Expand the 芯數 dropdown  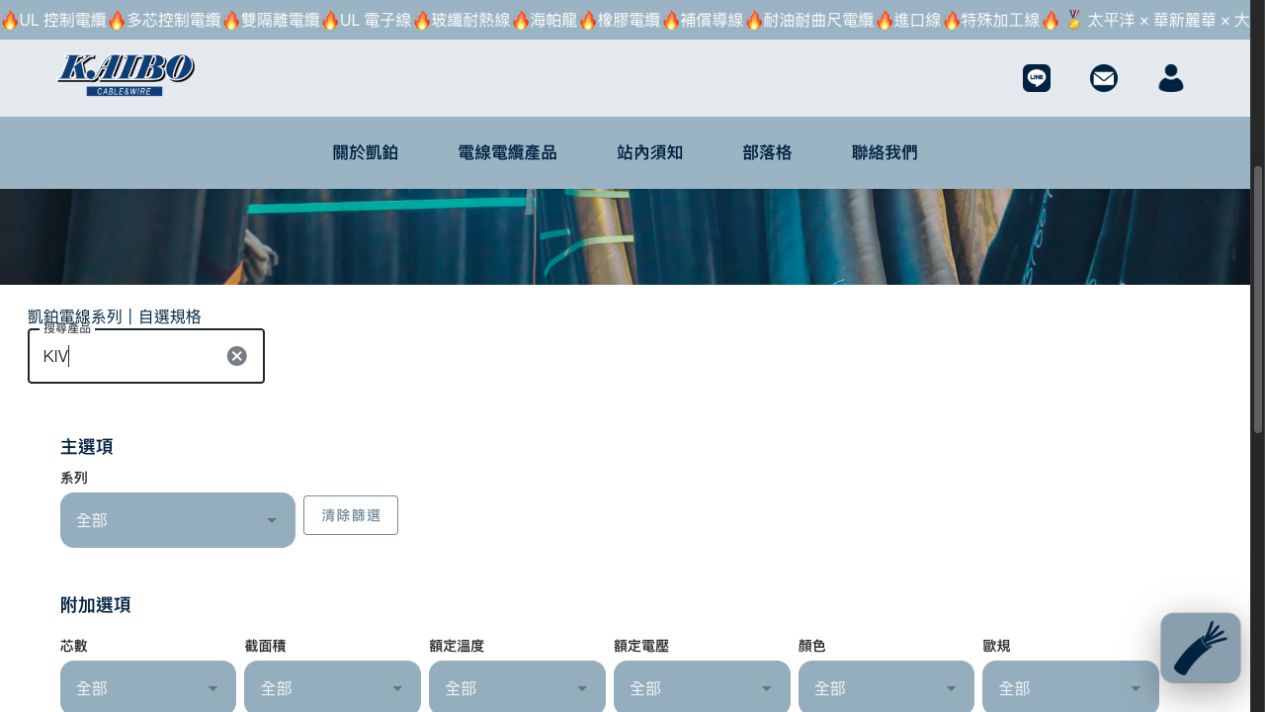click(x=148, y=687)
